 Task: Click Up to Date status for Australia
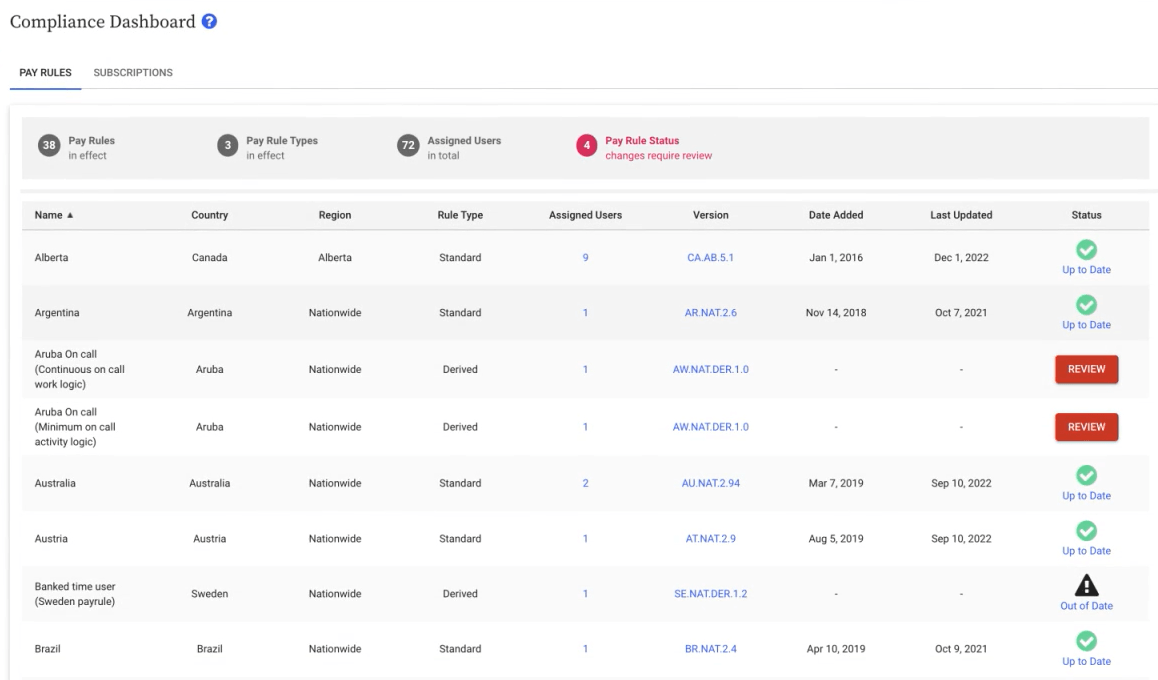[1086, 496]
